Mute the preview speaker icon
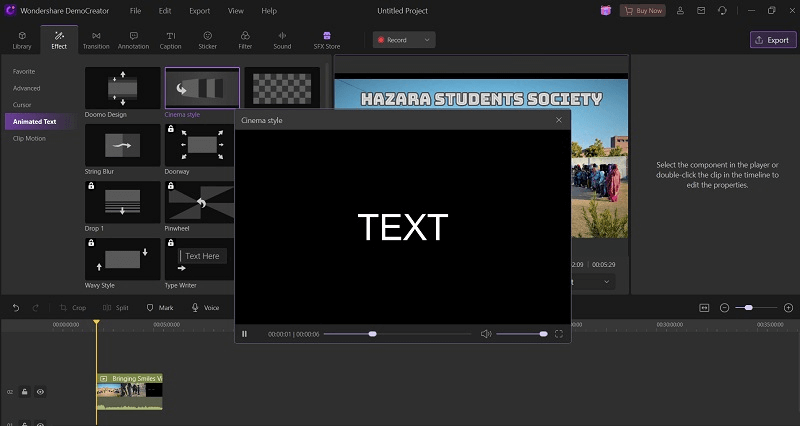 [x=486, y=334]
